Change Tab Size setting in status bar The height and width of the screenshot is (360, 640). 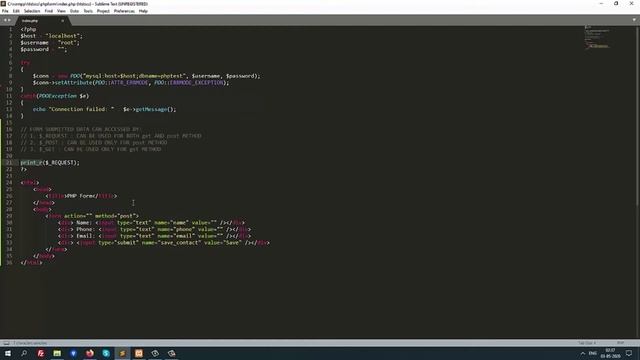(587, 343)
